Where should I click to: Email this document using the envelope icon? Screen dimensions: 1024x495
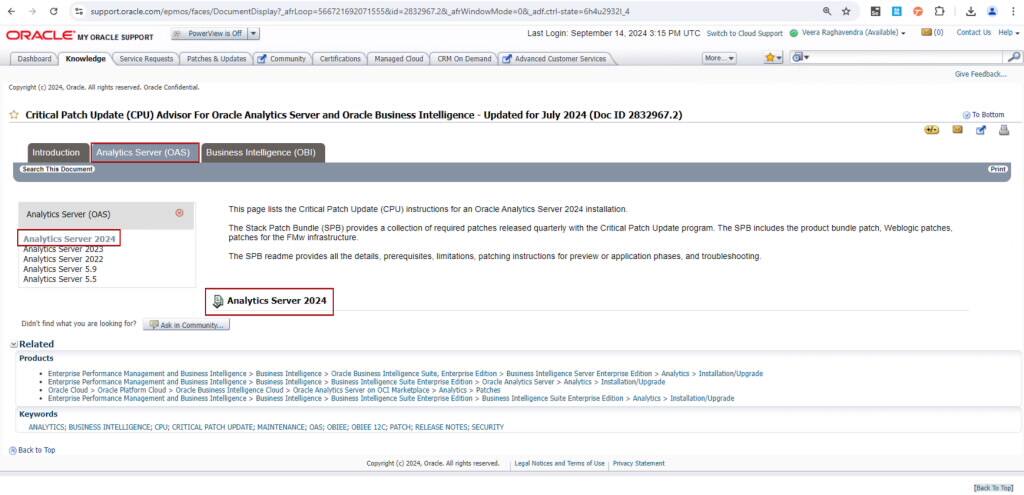(x=957, y=130)
